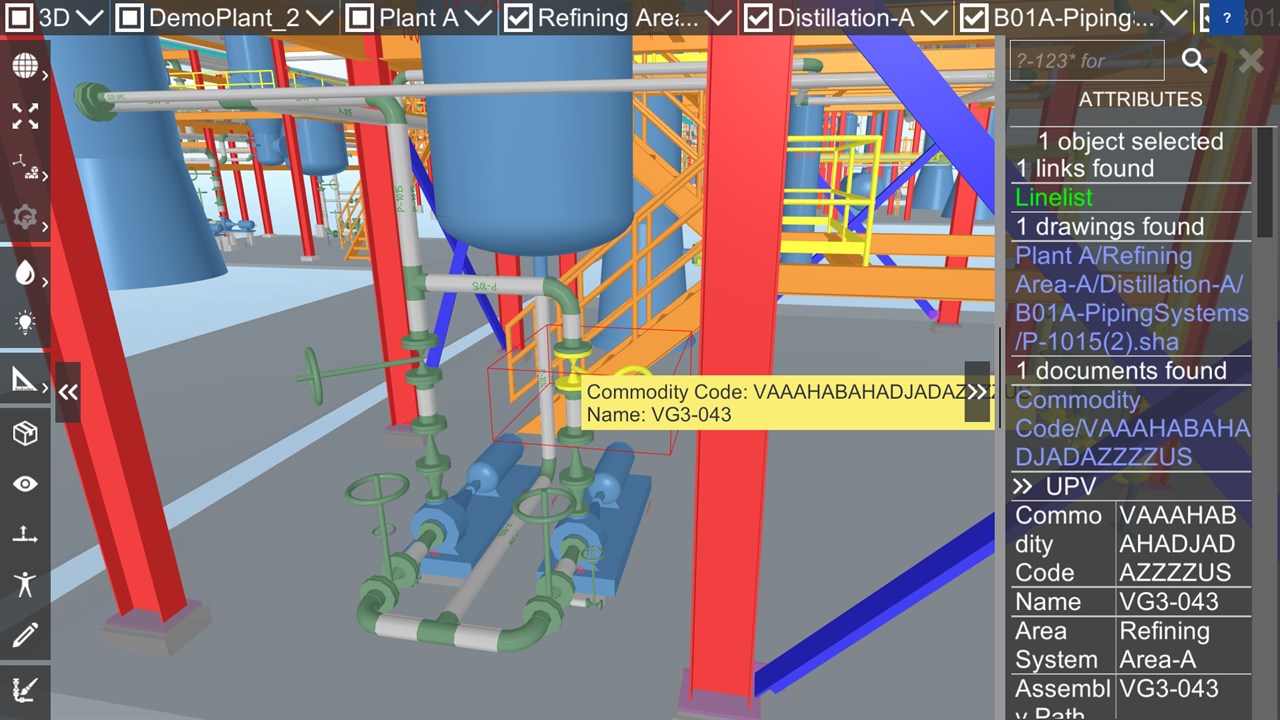Uncheck the B01A-Piping checkbox
1280x720 pixels.
tap(974, 18)
